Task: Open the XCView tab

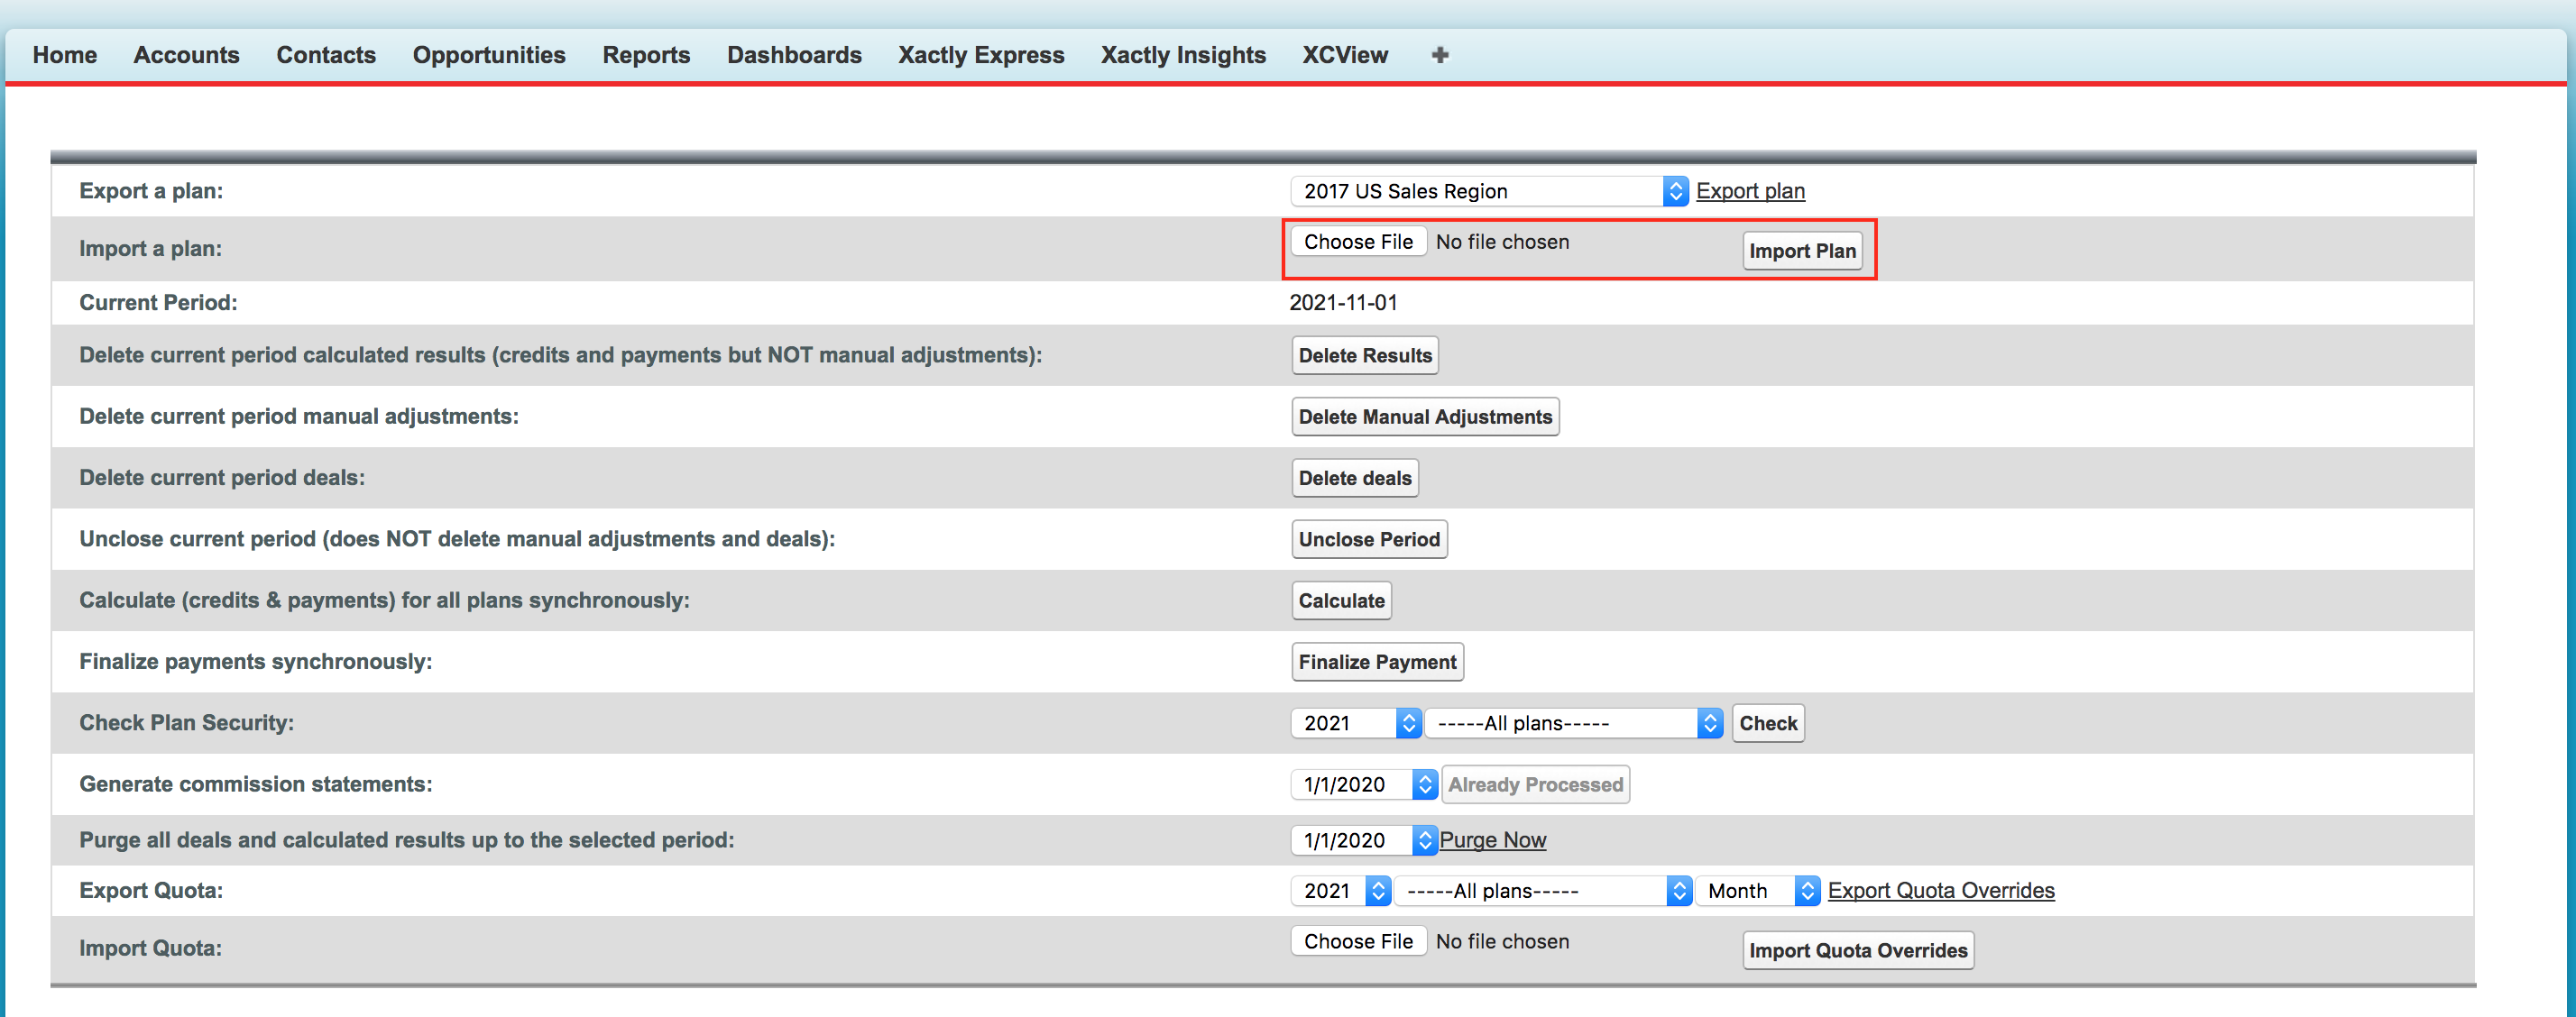Action: tap(1345, 55)
